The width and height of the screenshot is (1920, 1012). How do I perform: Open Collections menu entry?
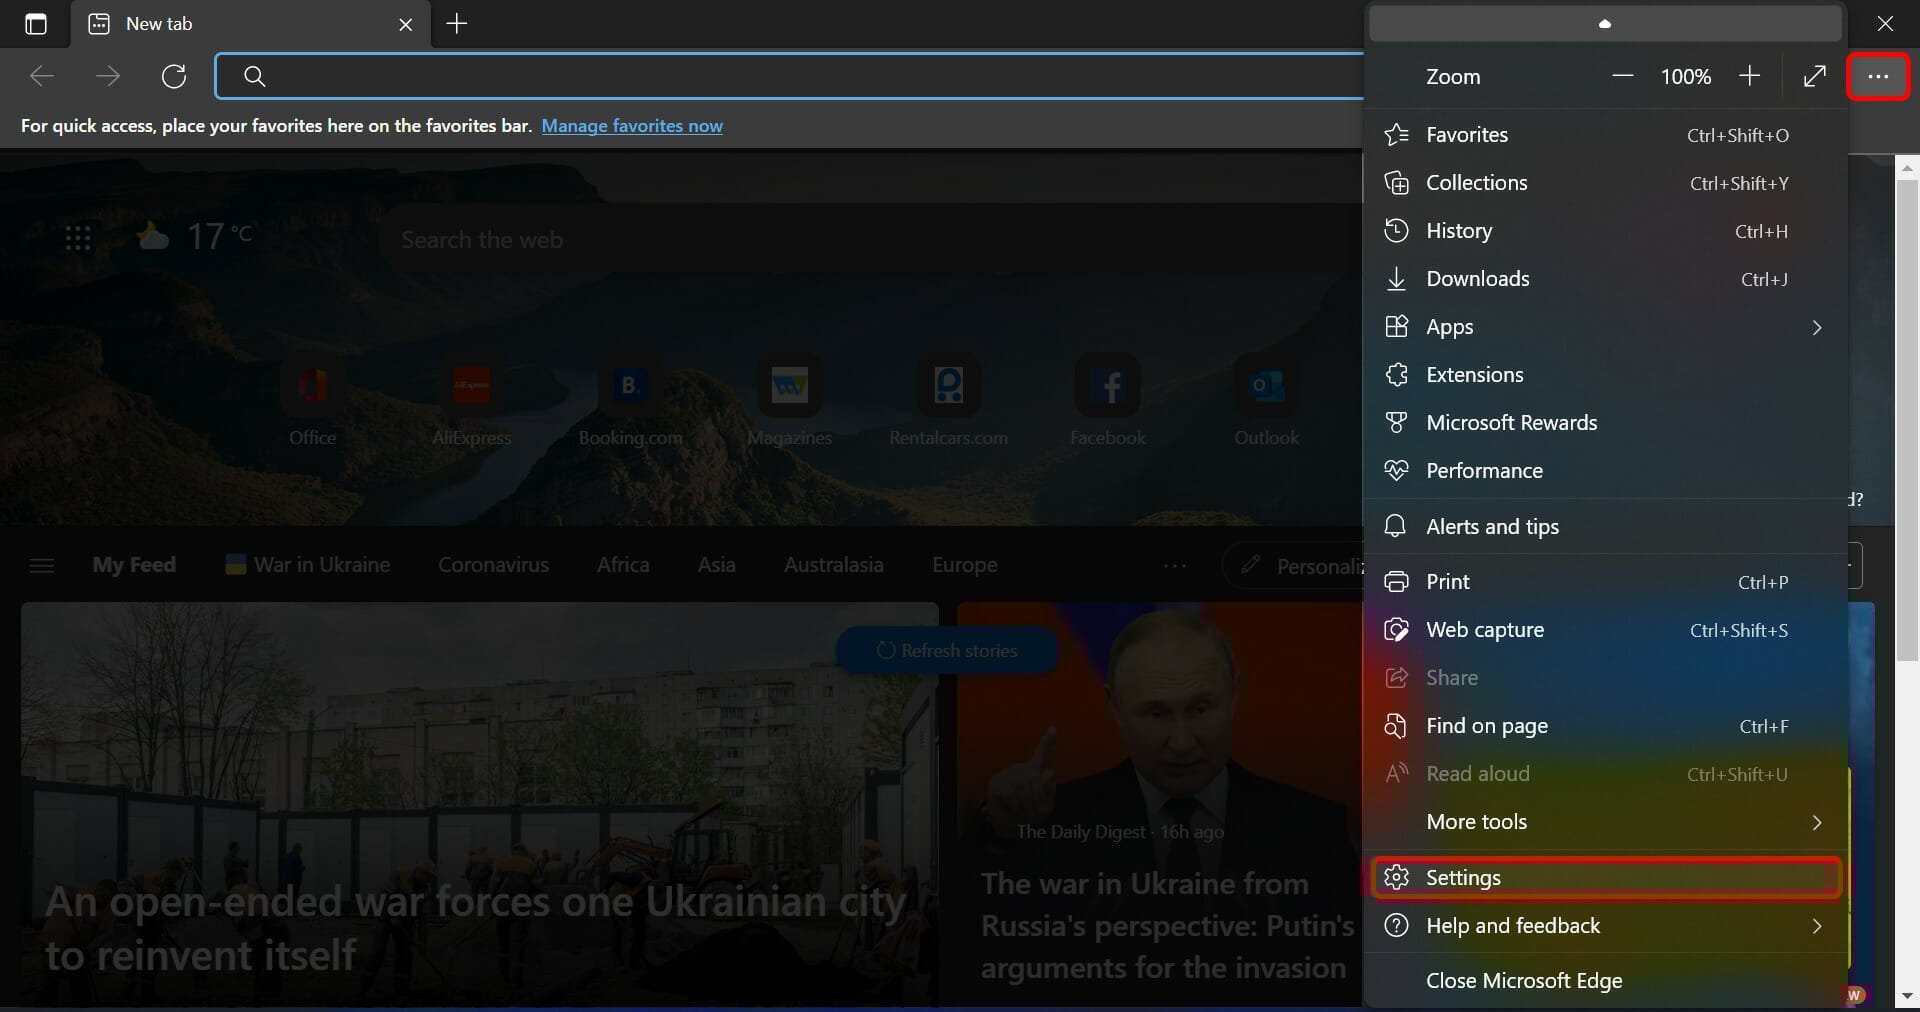click(x=1605, y=183)
